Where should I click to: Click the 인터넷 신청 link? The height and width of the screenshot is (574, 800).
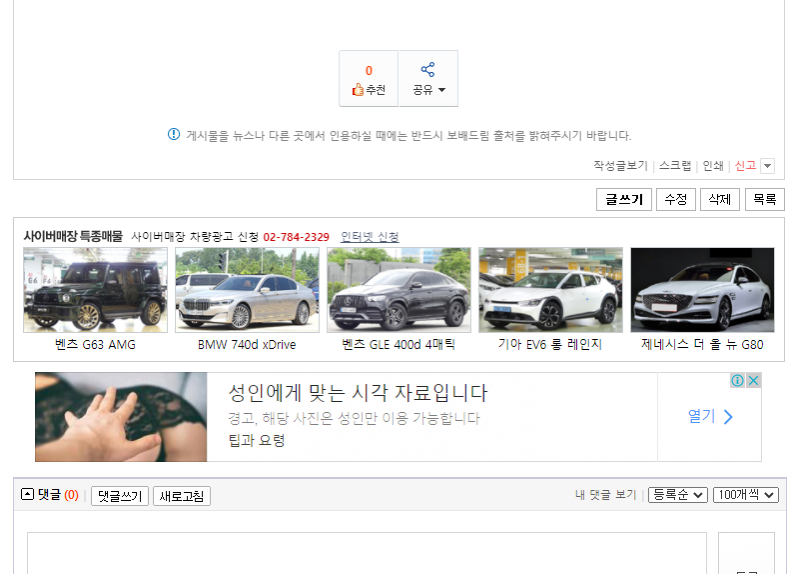tap(369, 237)
